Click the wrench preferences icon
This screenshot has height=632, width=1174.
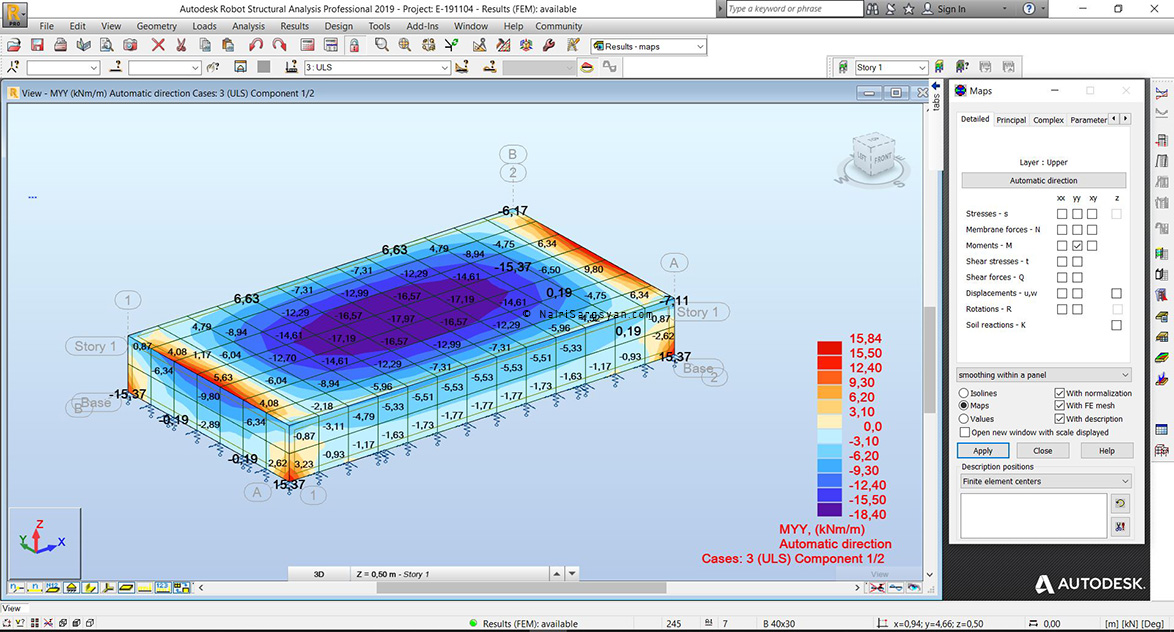[549, 46]
